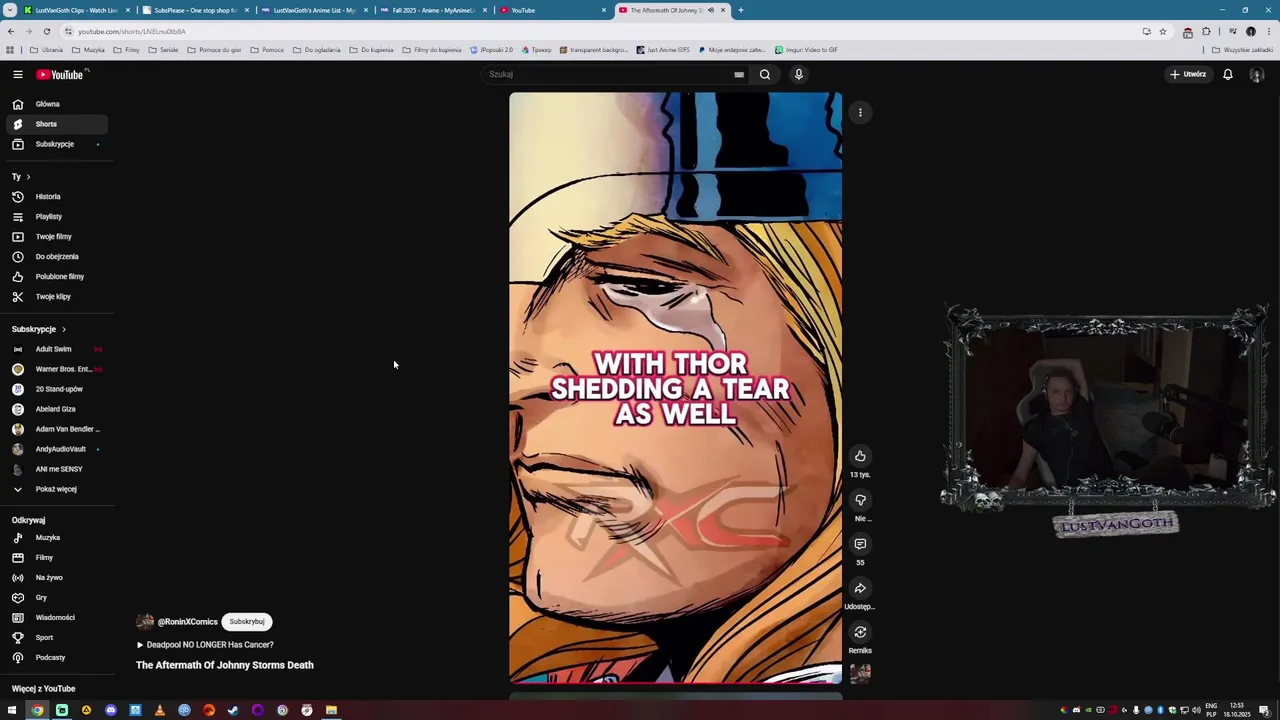Open VLC from the taskbar
This screenshot has width=1280, height=720.
pyautogui.click(x=159, y=710)
